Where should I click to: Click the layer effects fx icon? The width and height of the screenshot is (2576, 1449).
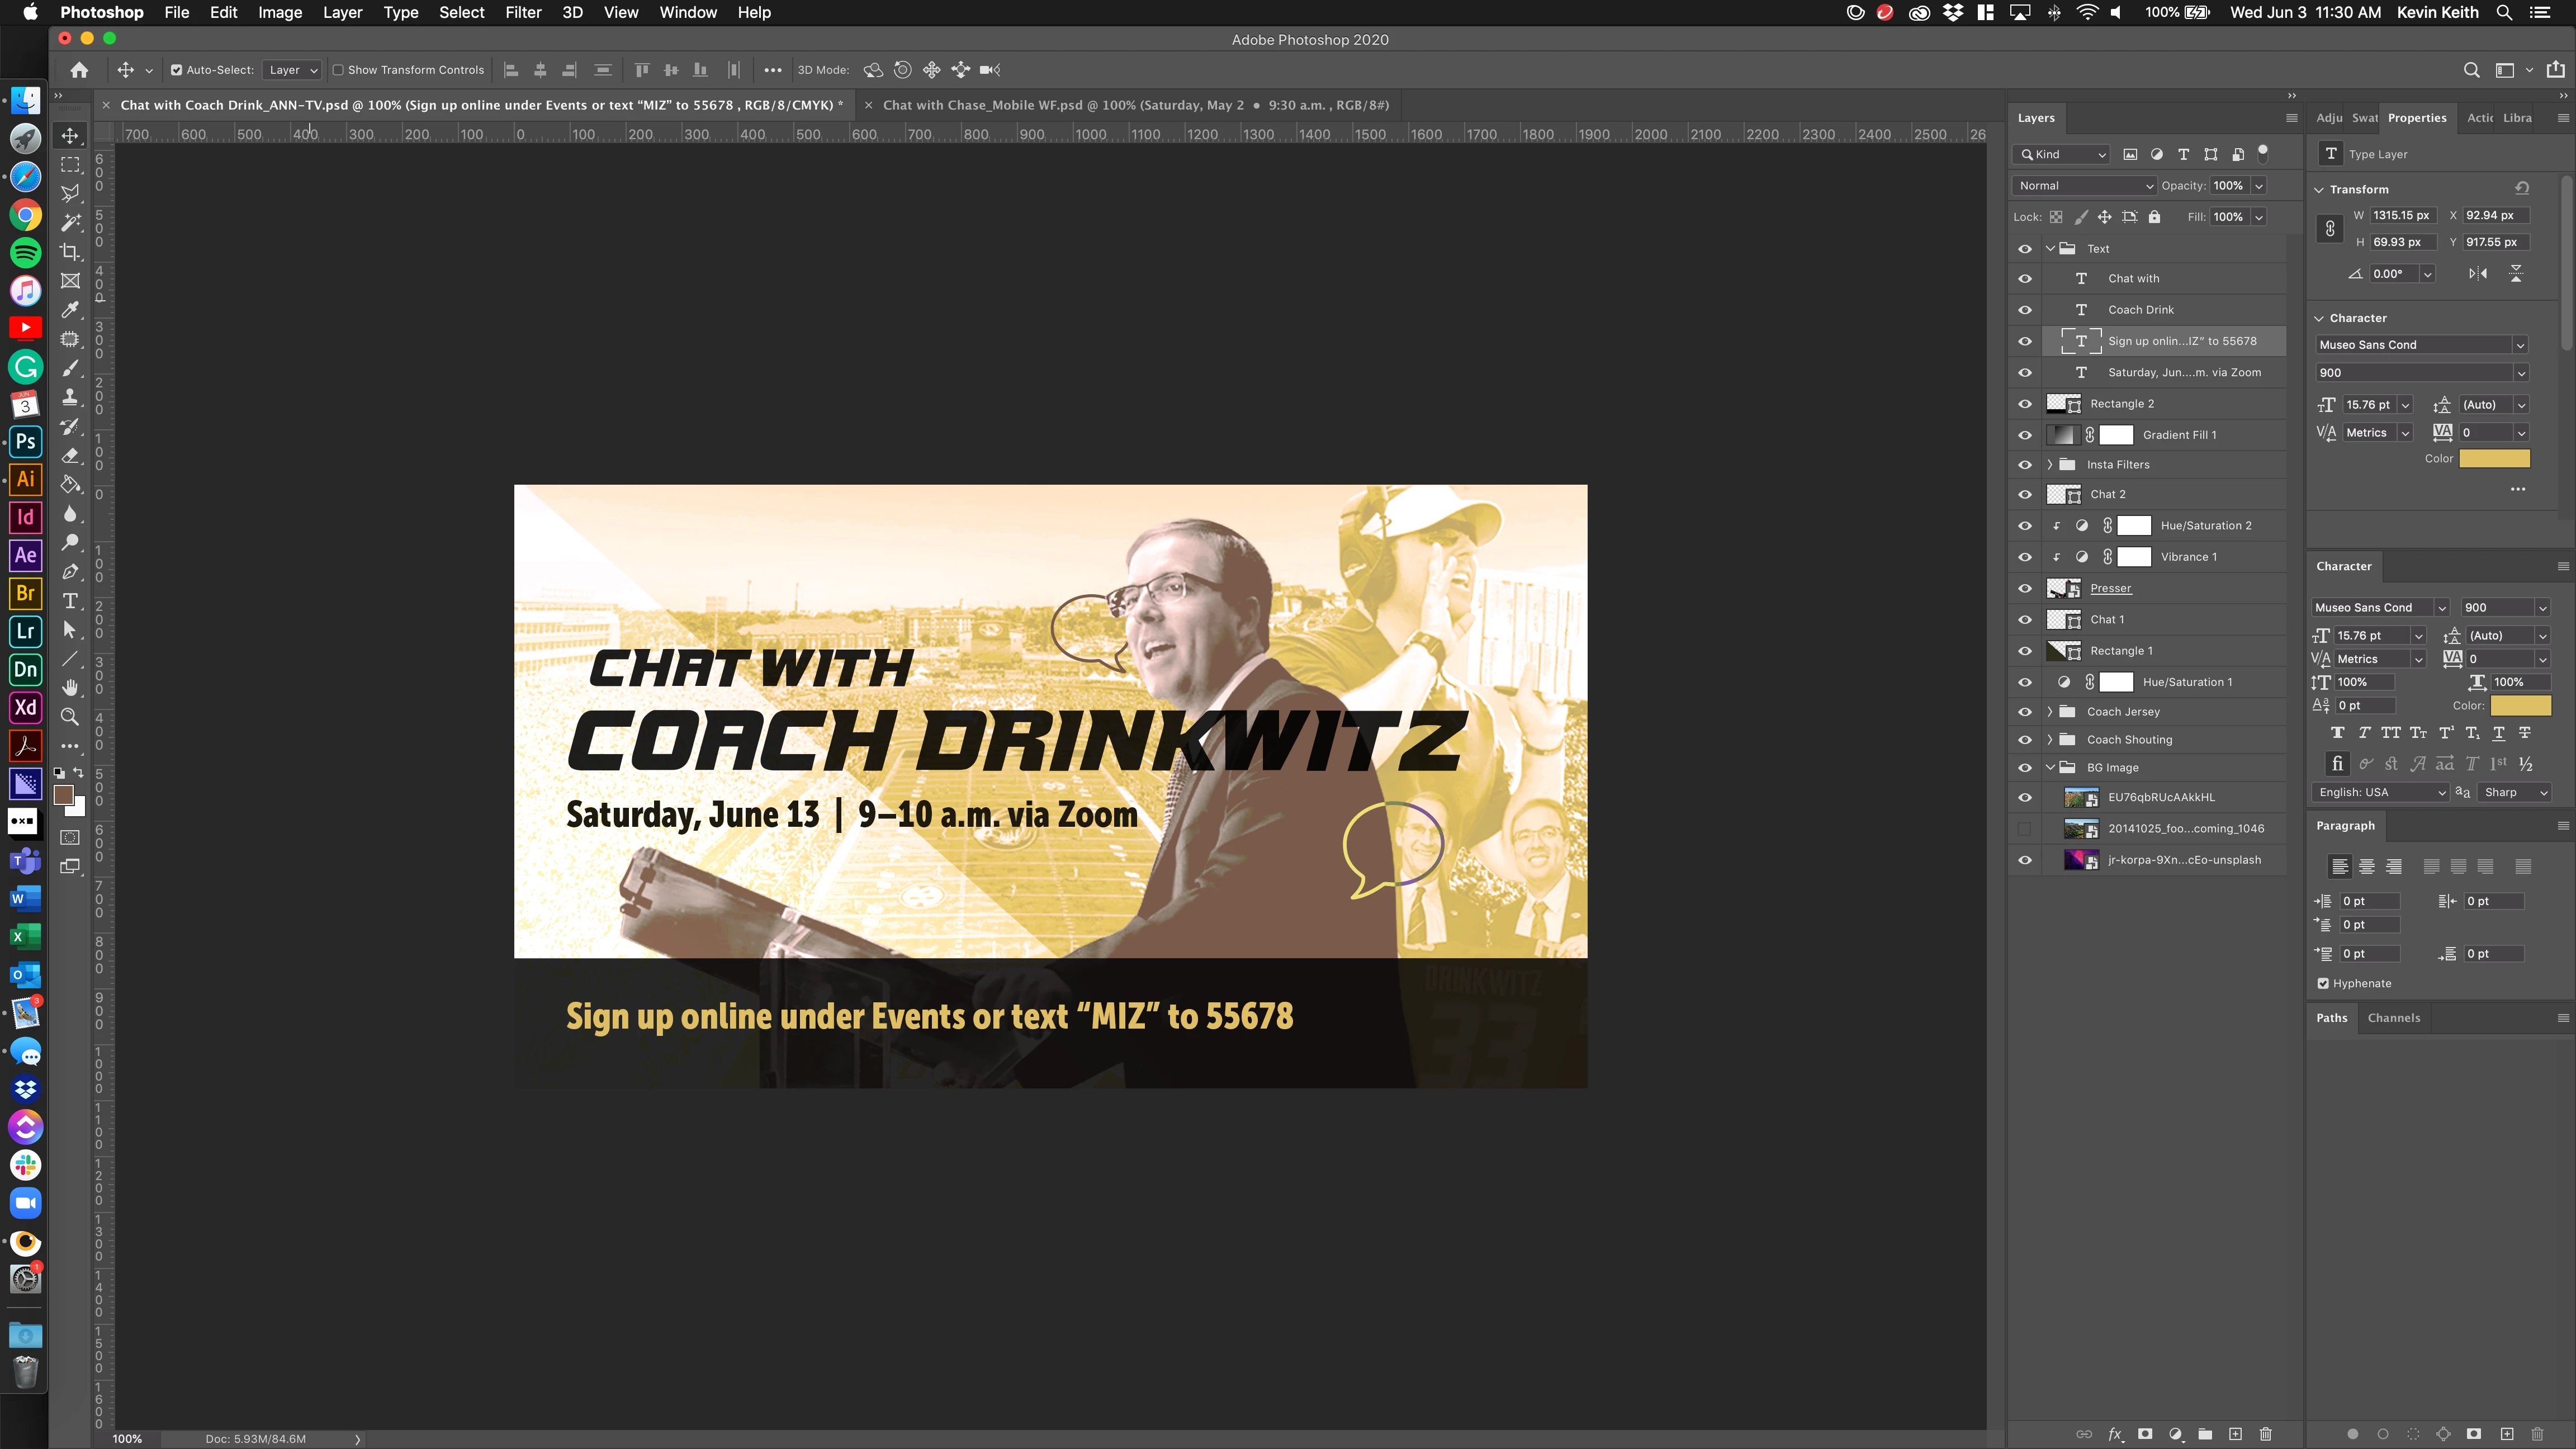tap(2115, 1434)
